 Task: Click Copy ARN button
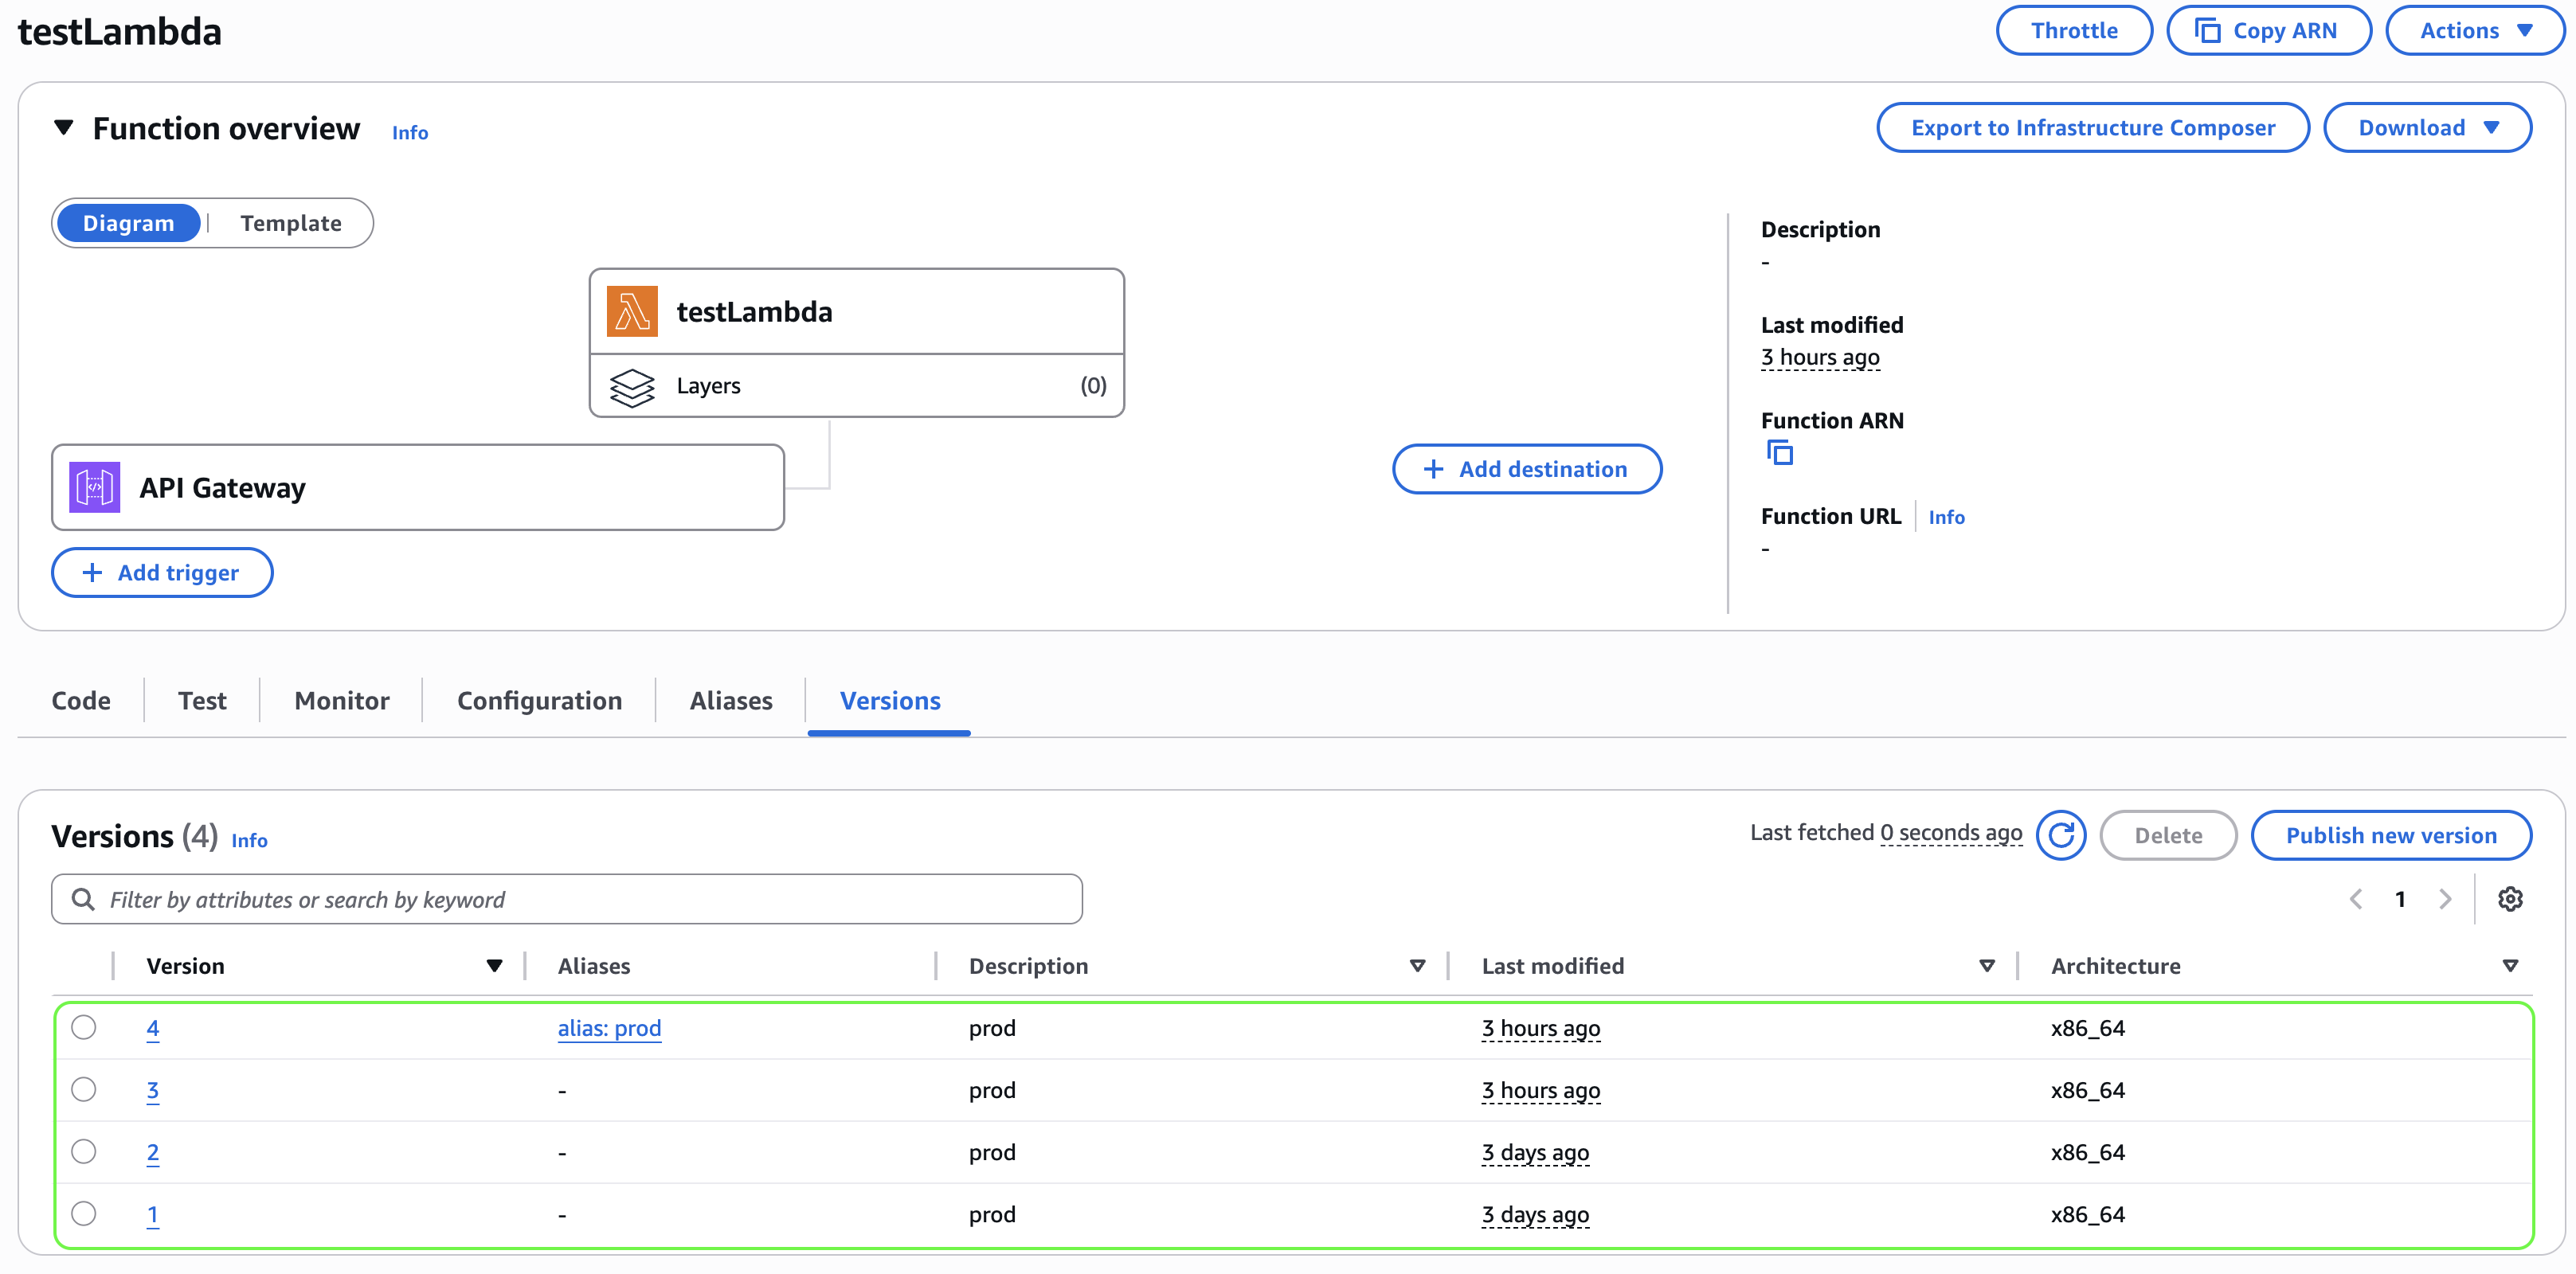(2269, 31)
